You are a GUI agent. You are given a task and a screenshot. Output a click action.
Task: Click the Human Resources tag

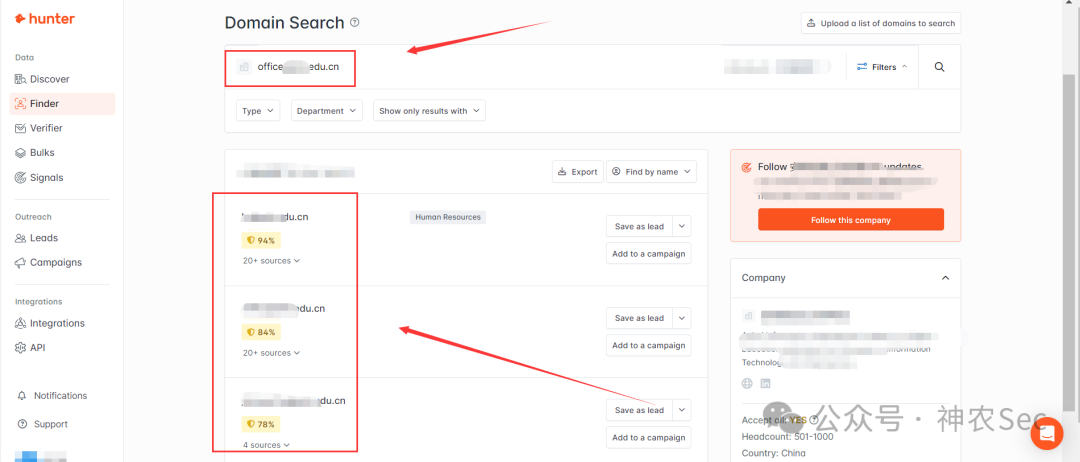[x=448, y=217]
